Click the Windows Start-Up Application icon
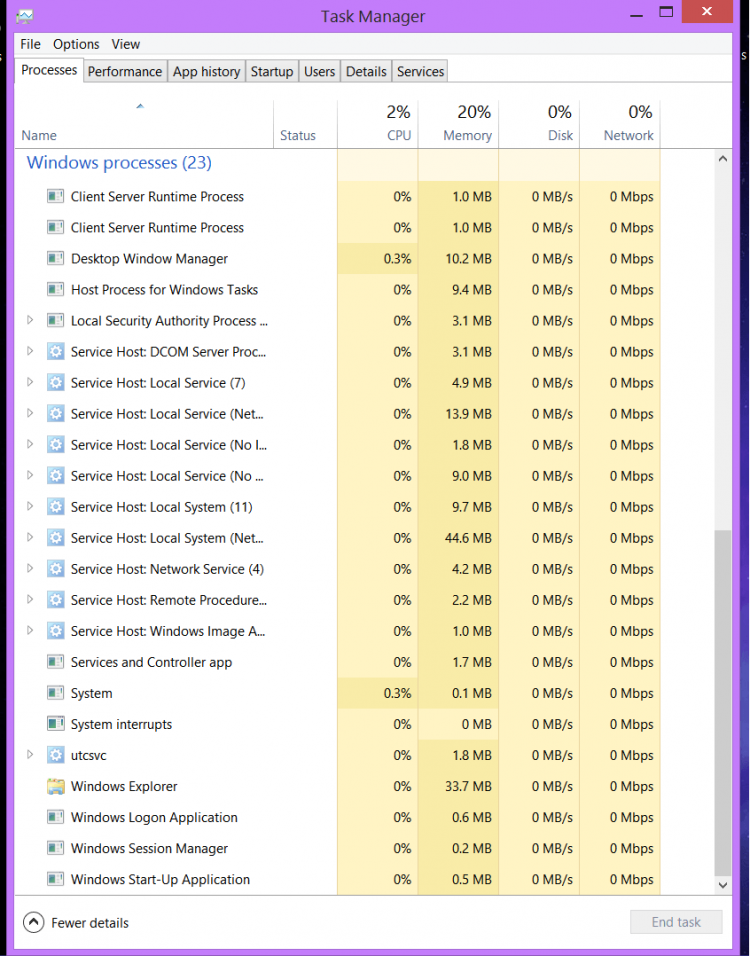This screenshot has height=956, width=750. point(55,879)
